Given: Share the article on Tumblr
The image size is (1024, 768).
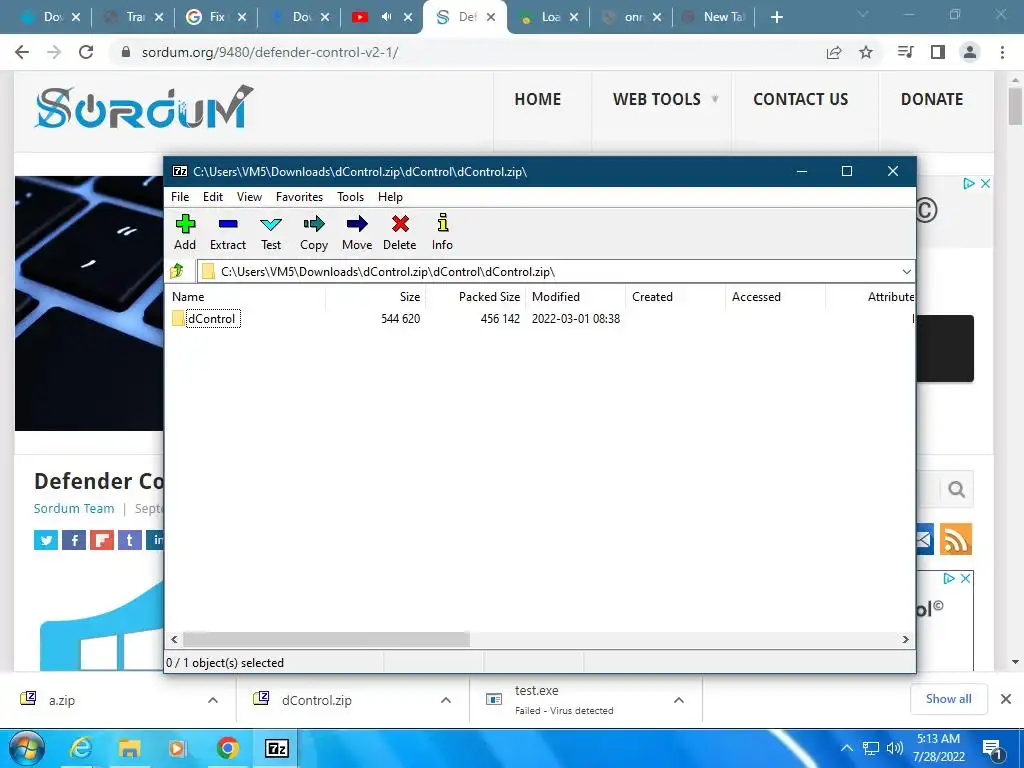Looking at the screenshot, I should [129, 540].
